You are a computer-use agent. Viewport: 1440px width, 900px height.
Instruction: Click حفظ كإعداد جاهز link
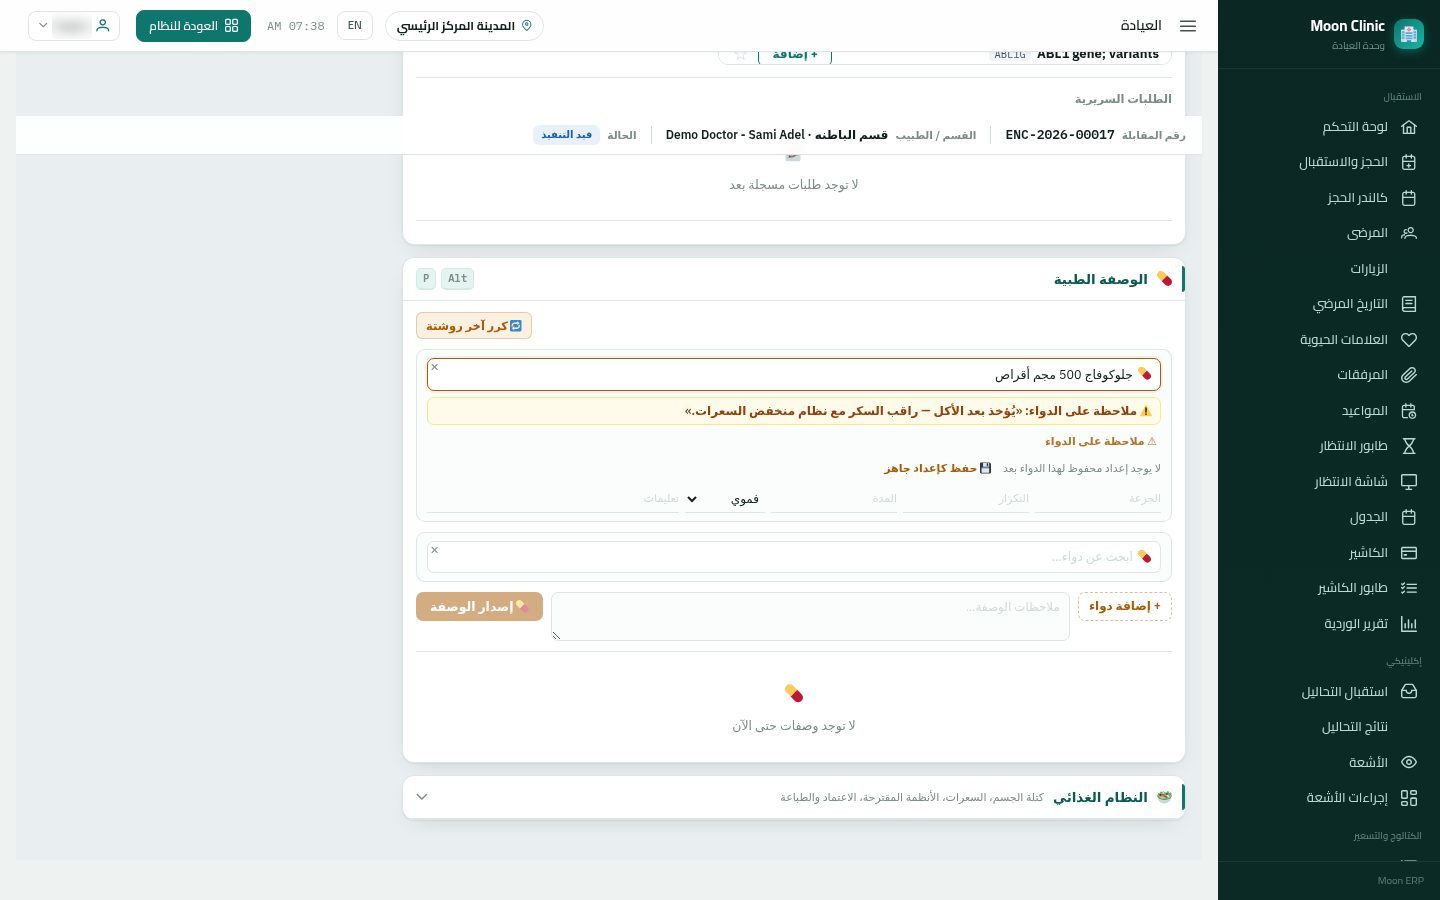click(937, 468)
